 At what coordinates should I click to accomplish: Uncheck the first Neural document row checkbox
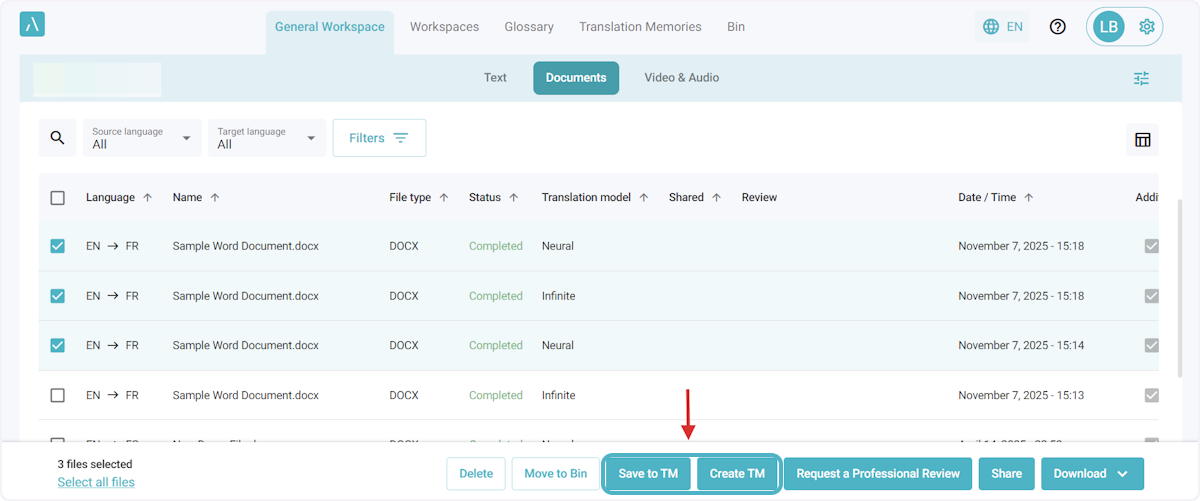tap(58, 246)
